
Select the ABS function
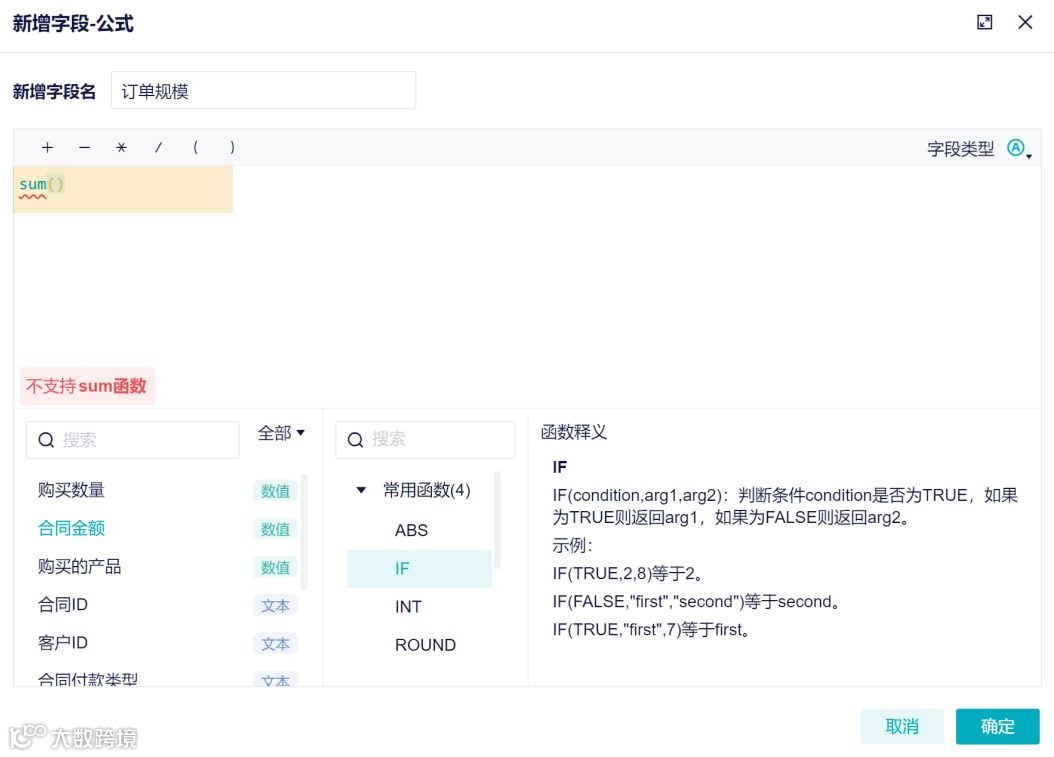[x=410, y=530]
